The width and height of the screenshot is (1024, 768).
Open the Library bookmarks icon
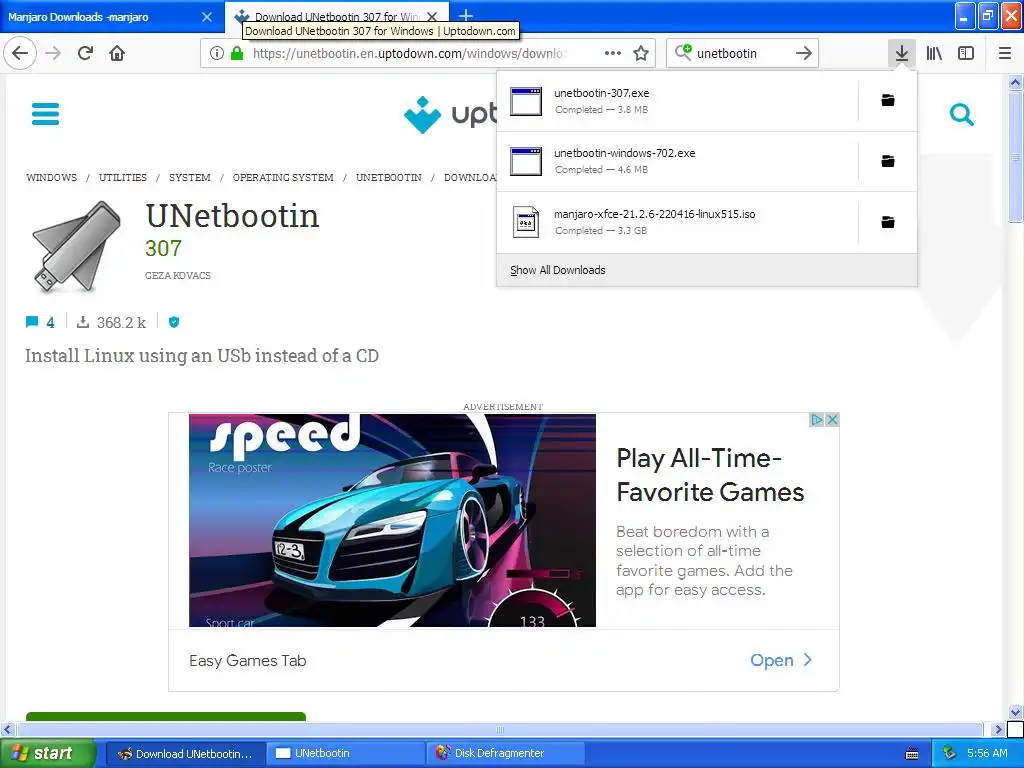[934, 53]
